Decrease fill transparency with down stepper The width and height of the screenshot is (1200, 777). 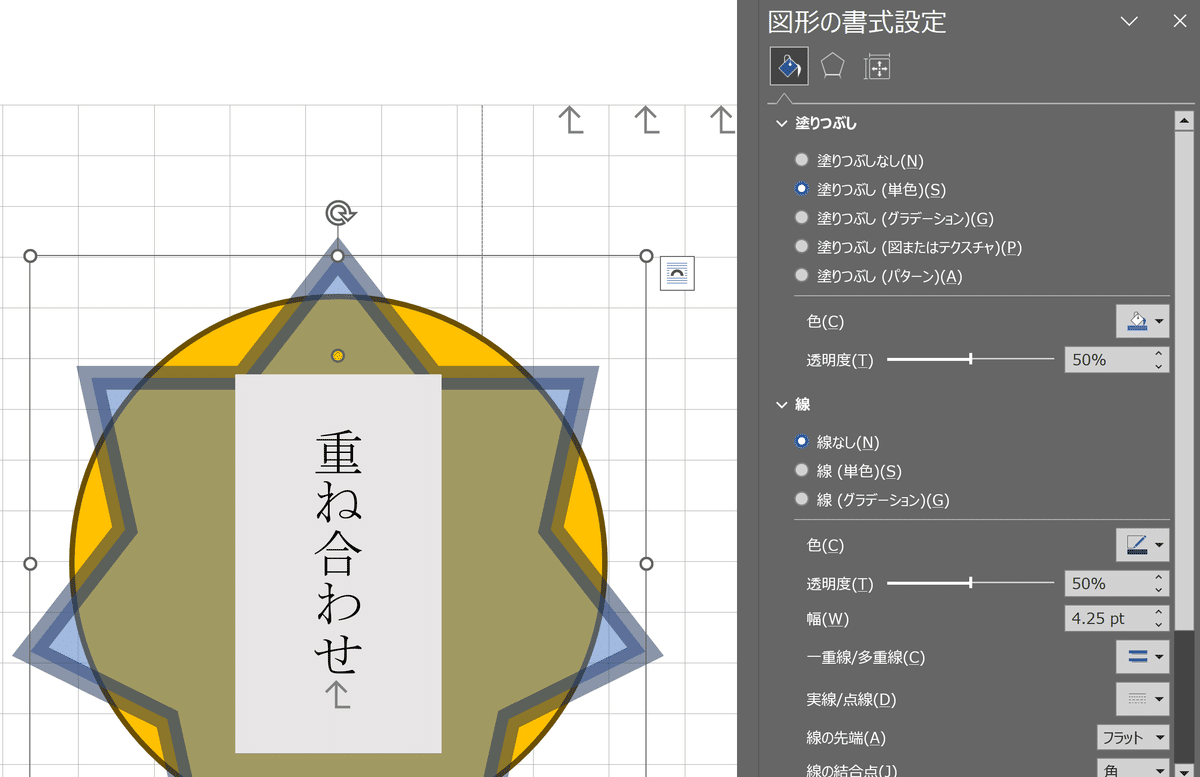coord(1159,366)
